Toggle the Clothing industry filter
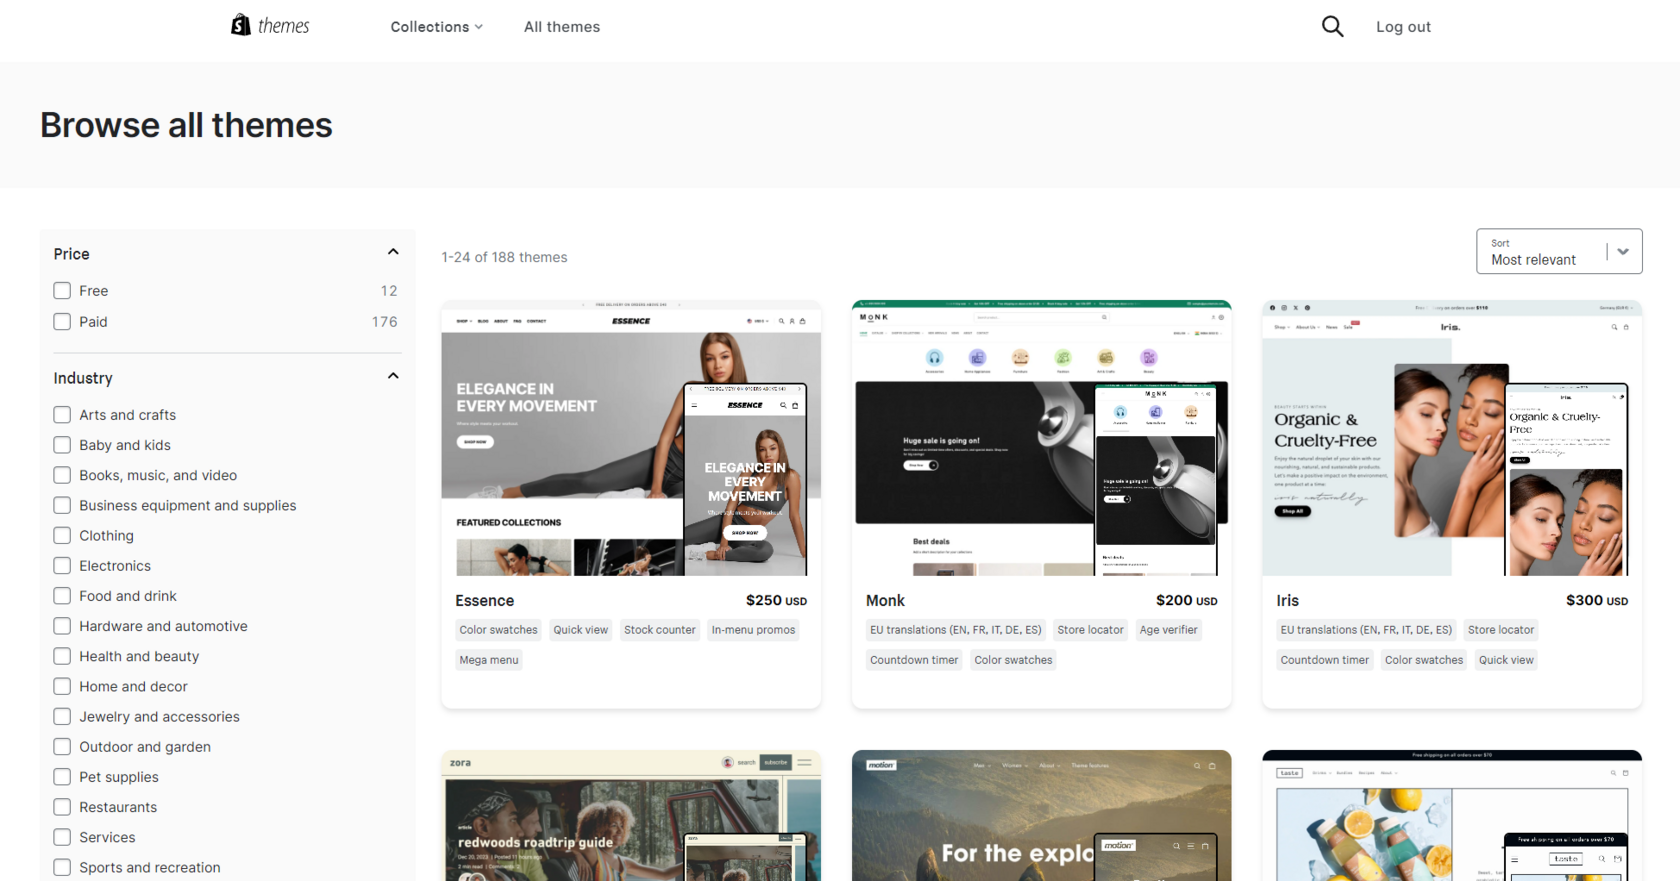 click(62, 536)
